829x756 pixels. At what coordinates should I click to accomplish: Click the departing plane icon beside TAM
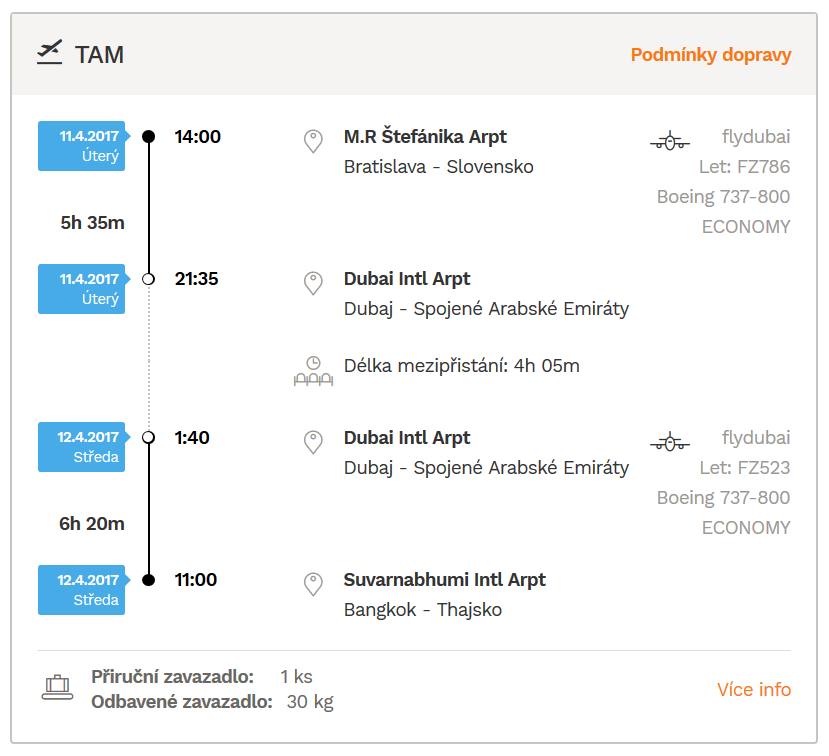pos(49,52)
